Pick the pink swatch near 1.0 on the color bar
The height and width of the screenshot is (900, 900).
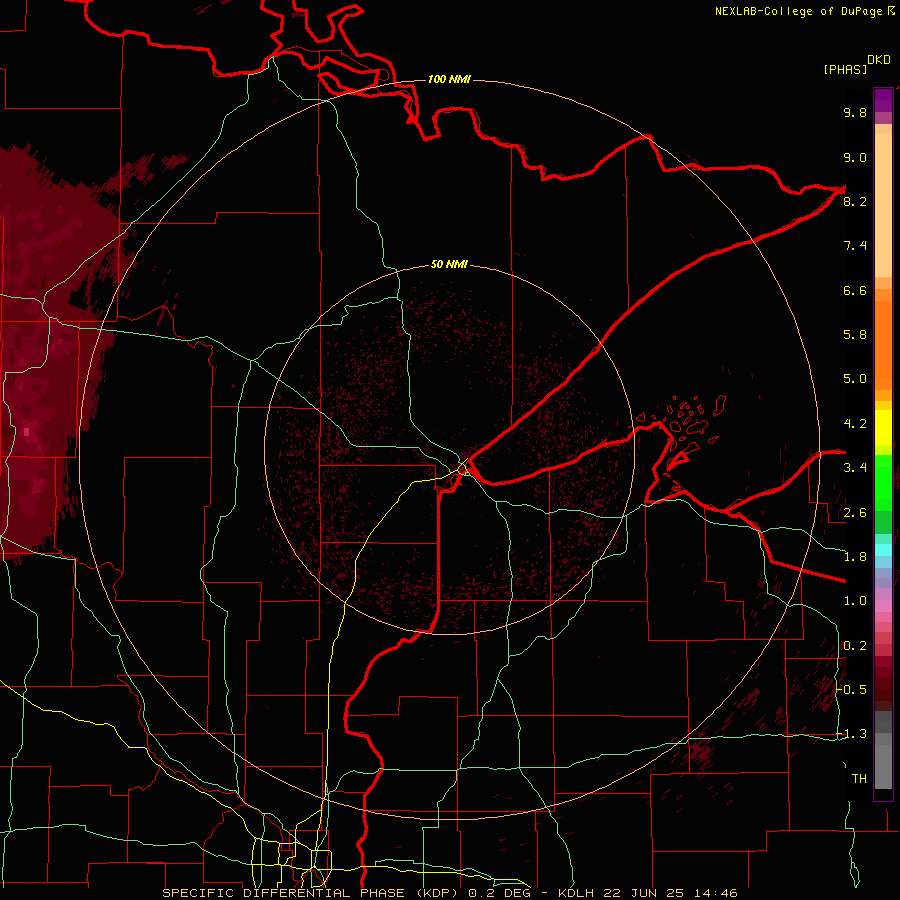point(883,606)
